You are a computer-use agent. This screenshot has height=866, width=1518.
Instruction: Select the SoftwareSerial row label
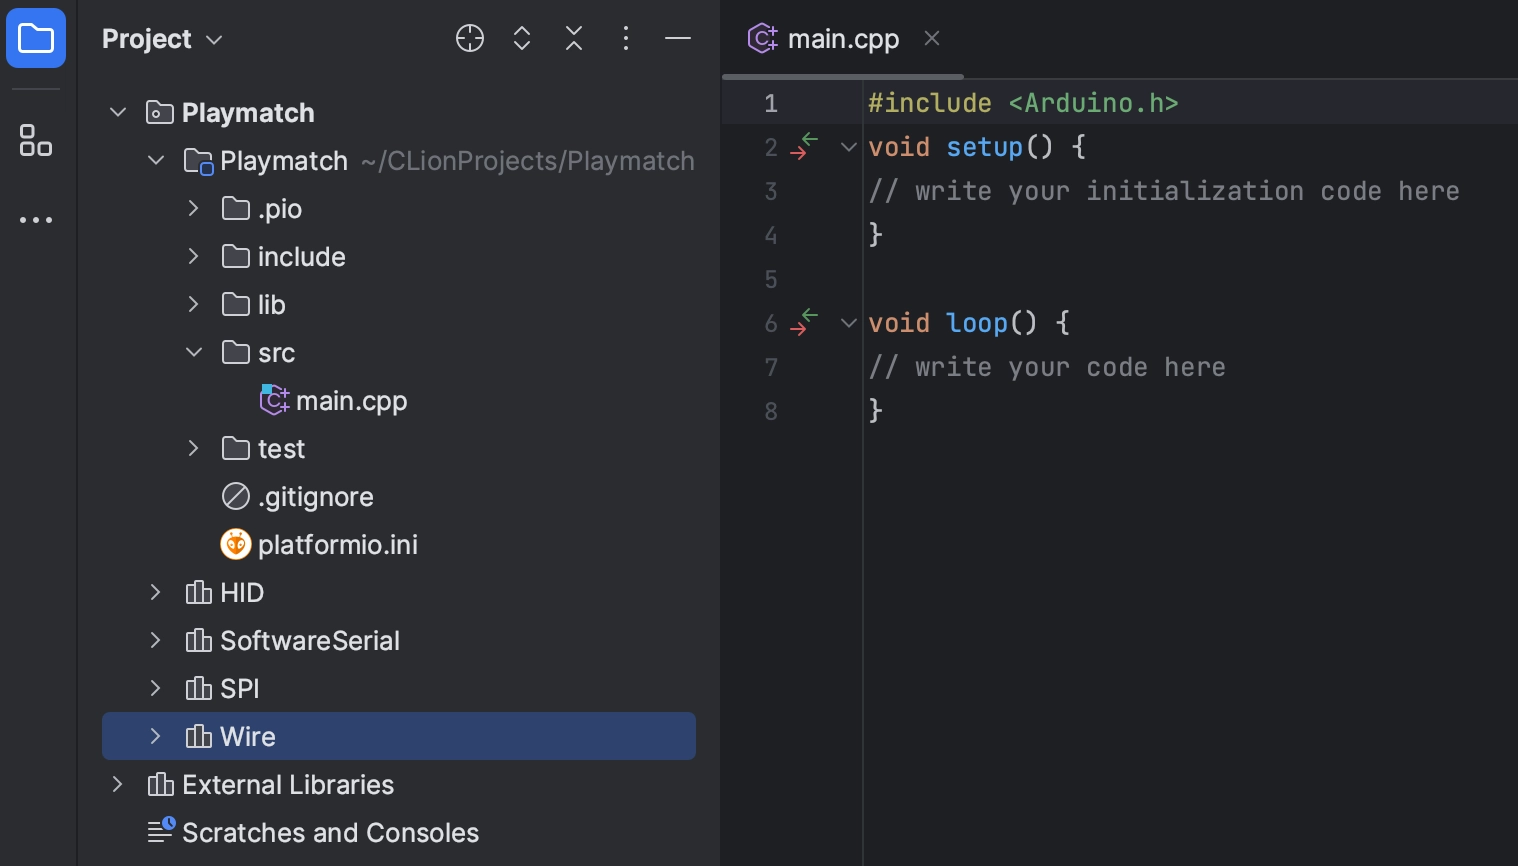310,641
